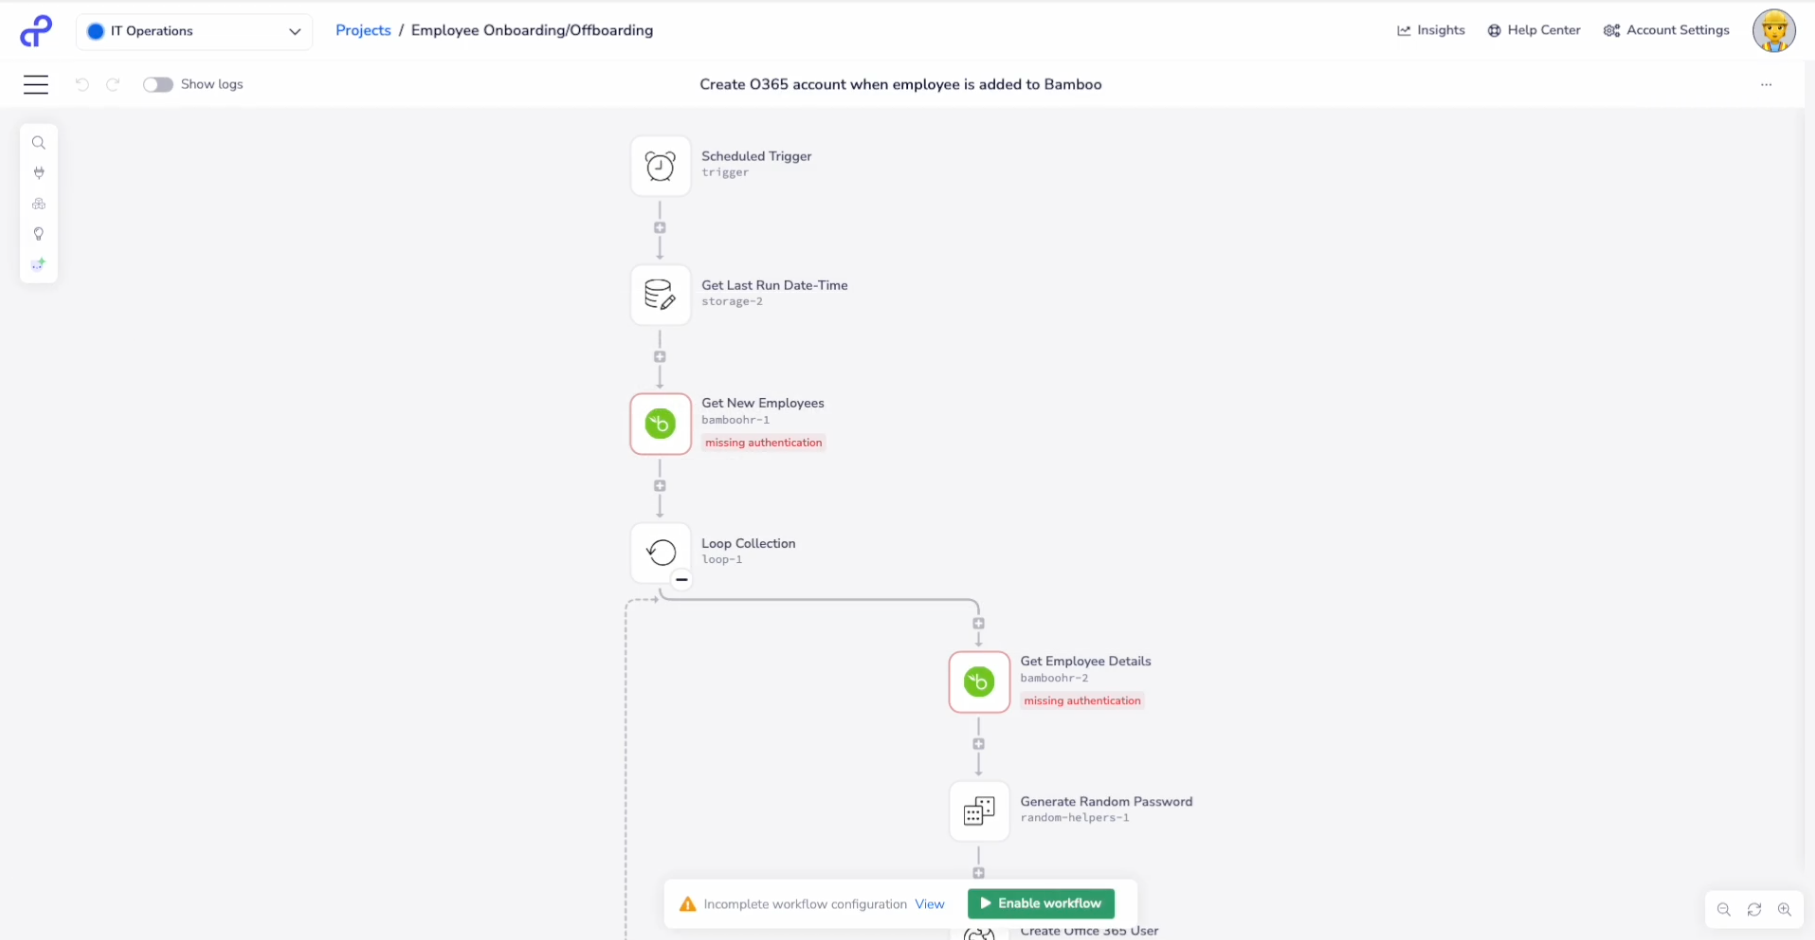Click the undo arrow in the top toolbar
Image resolution: width=1815 pixels, height=940 pixels.
click(x=82, y=84)
